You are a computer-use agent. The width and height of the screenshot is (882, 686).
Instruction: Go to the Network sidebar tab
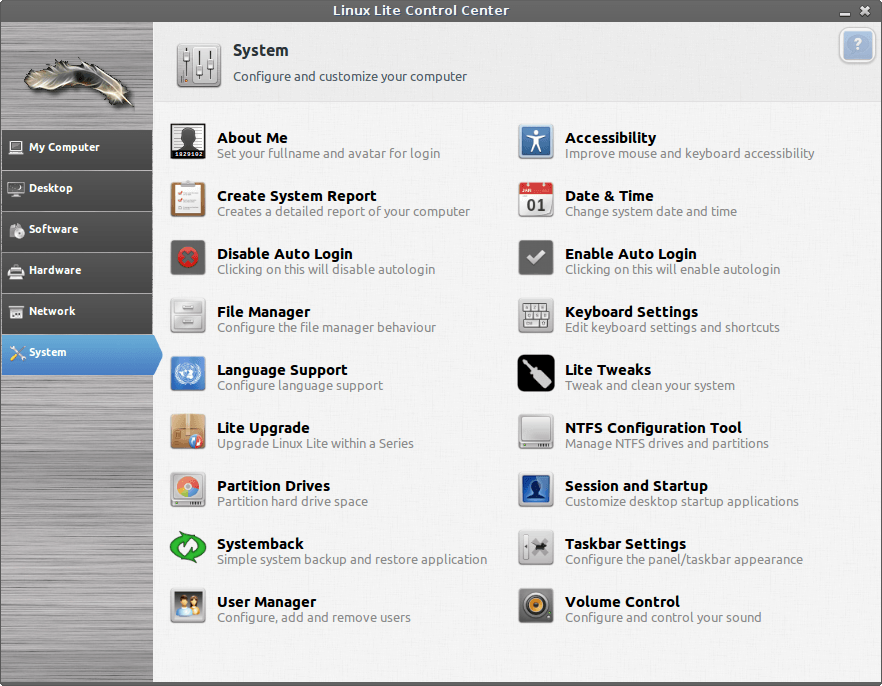click(x=77, y=314)
